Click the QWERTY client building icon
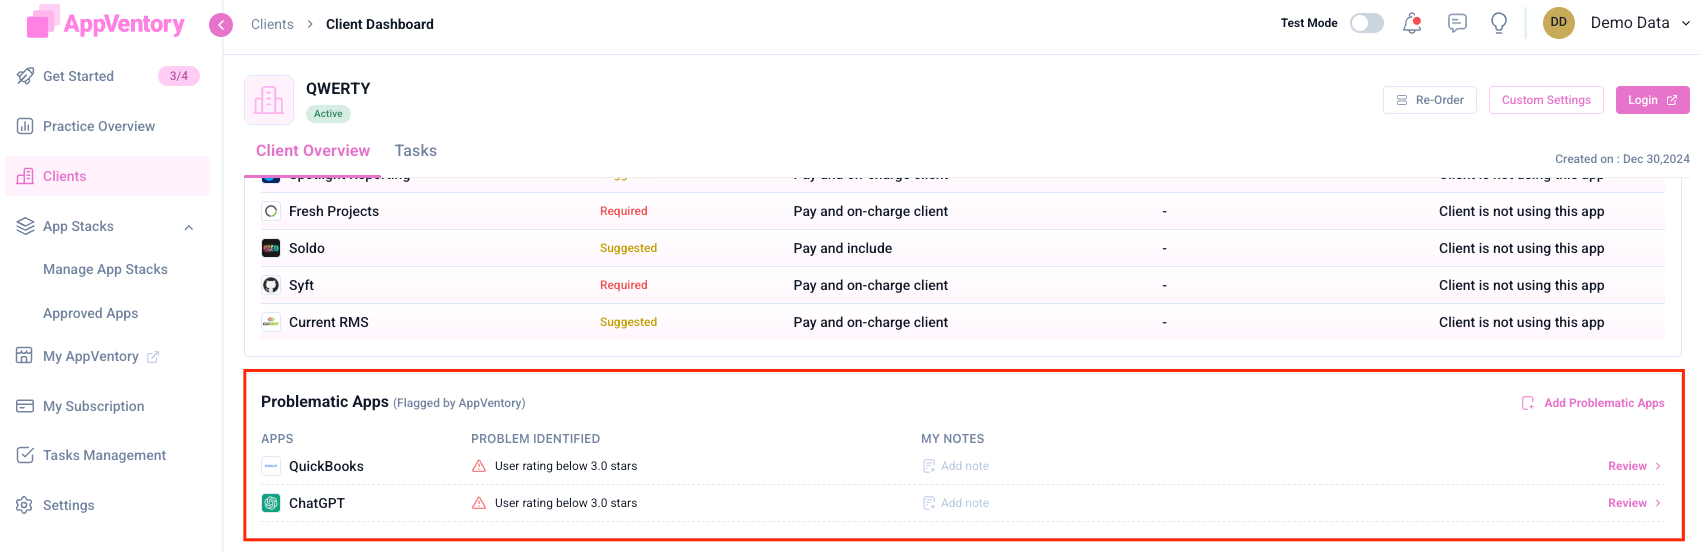 coord(269,100)
